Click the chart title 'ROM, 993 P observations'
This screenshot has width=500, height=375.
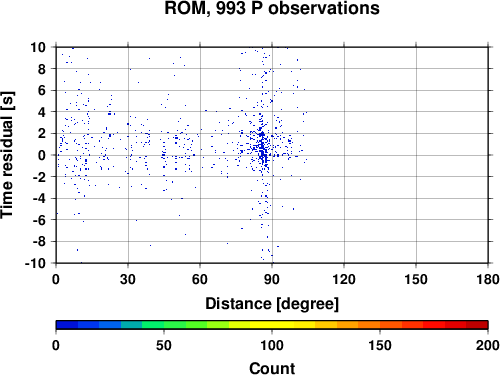272,8
